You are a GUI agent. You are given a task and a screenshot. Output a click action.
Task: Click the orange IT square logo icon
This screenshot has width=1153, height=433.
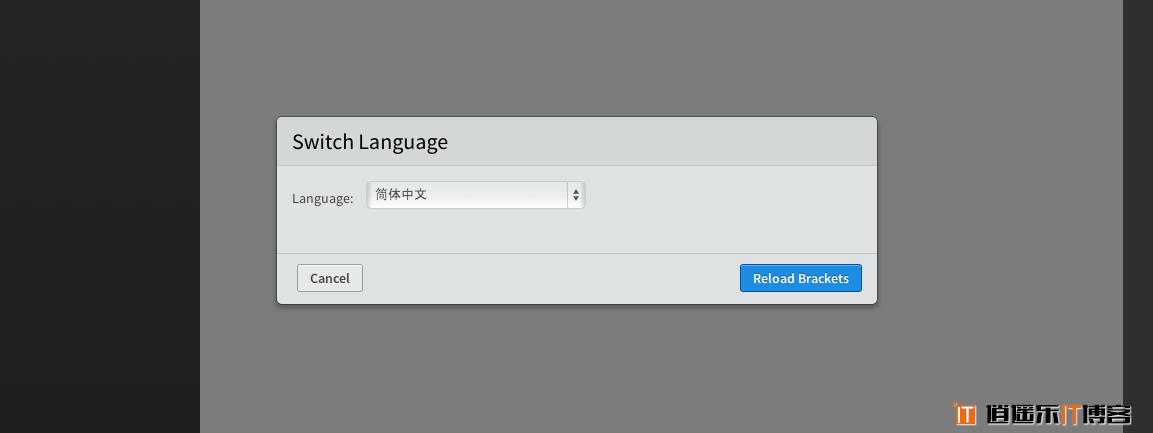pos(965,413)
